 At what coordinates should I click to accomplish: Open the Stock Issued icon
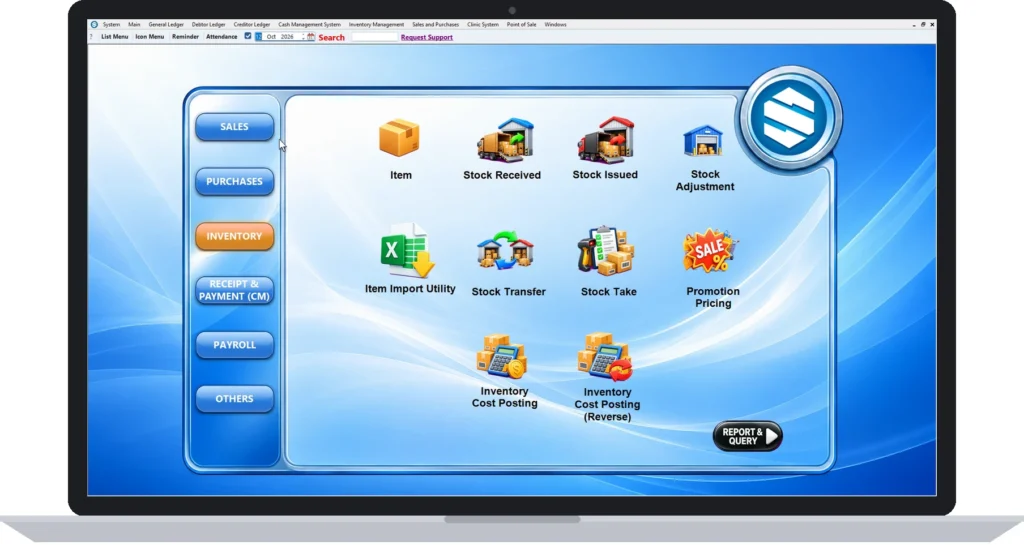(x=605, y=140)
